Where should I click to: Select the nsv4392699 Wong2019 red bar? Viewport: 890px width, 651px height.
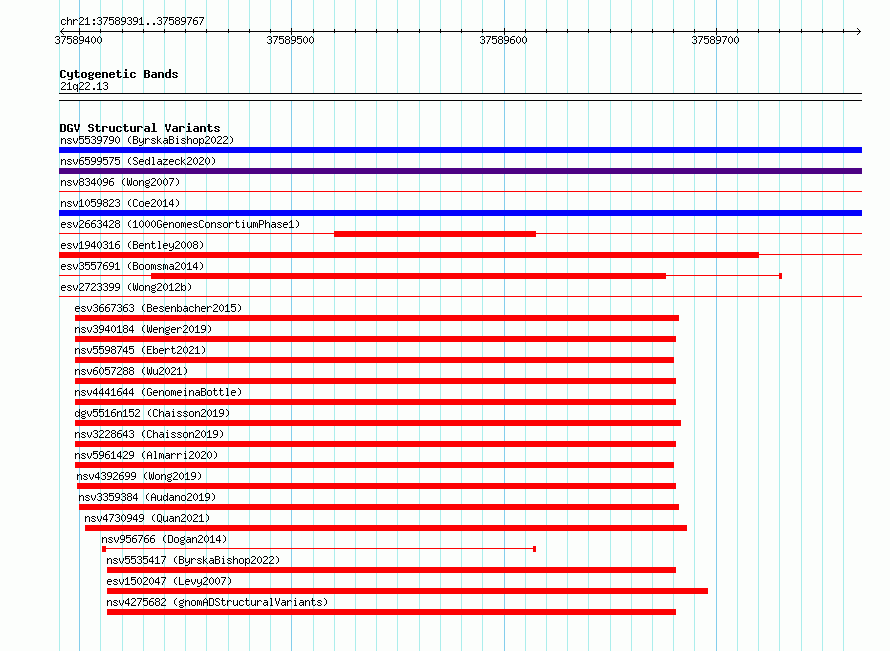[376, 486]
